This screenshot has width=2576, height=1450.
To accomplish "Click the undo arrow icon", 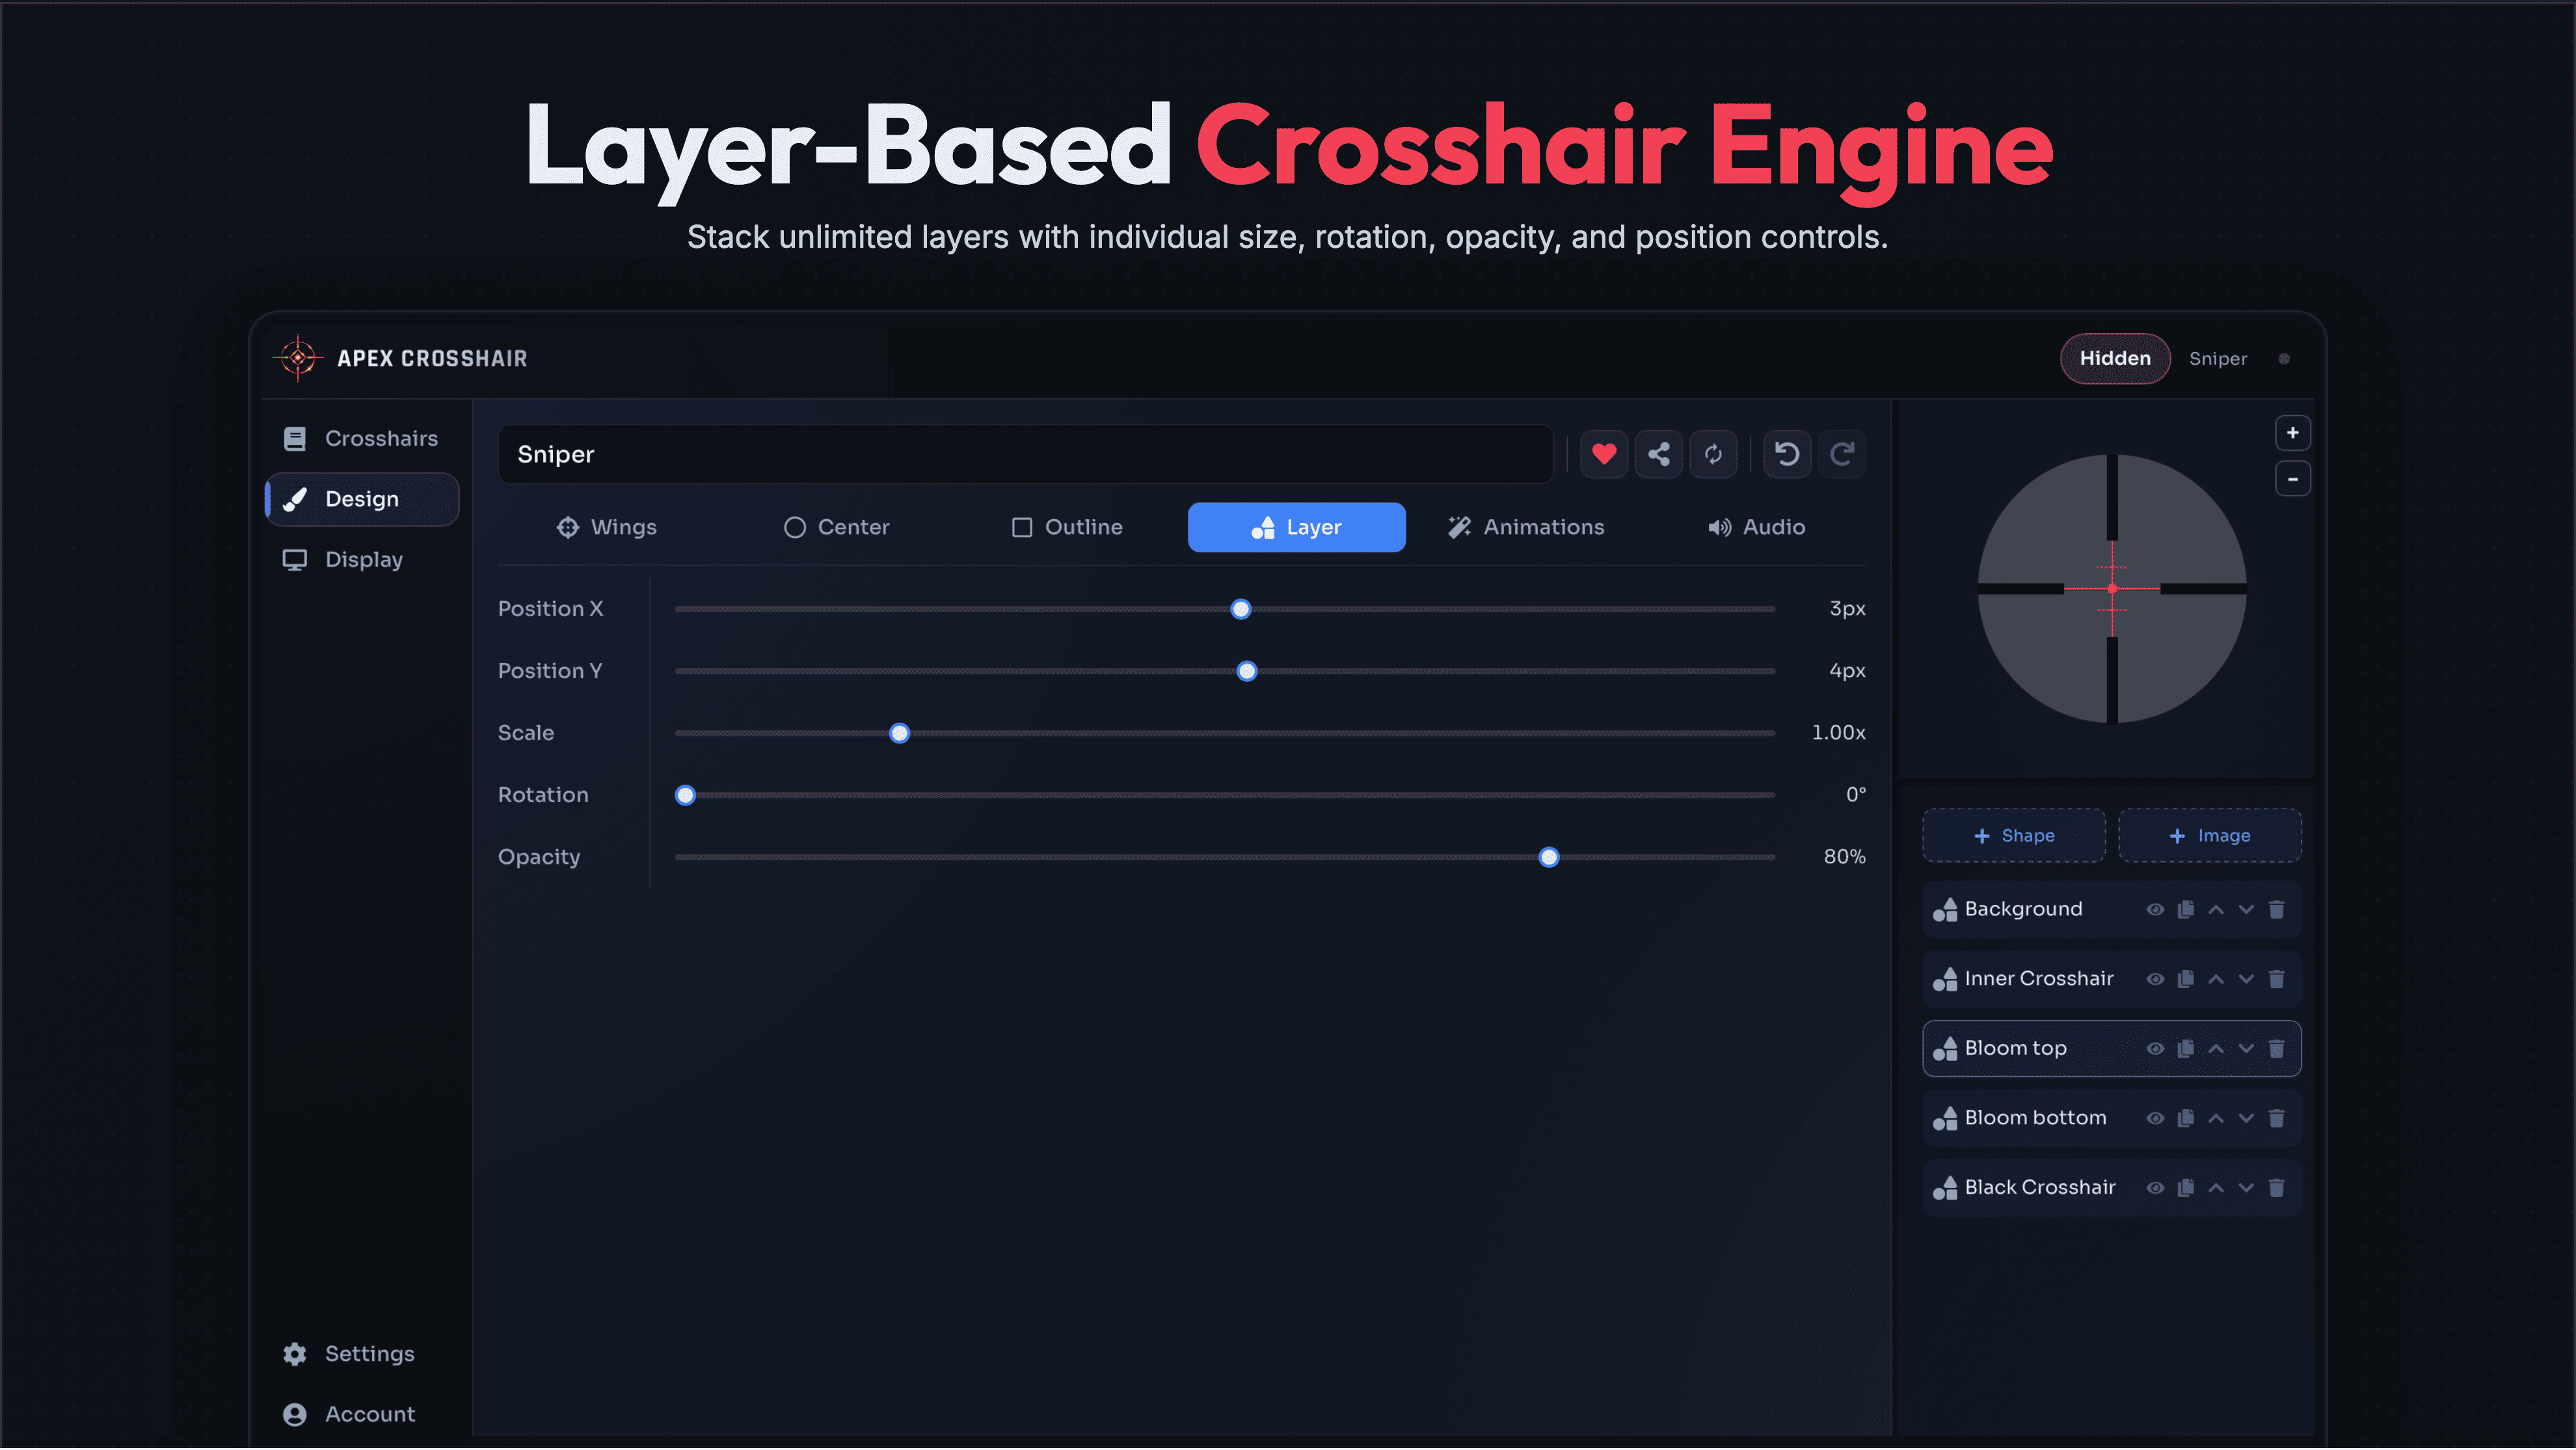I will [x=1787, y=454].
